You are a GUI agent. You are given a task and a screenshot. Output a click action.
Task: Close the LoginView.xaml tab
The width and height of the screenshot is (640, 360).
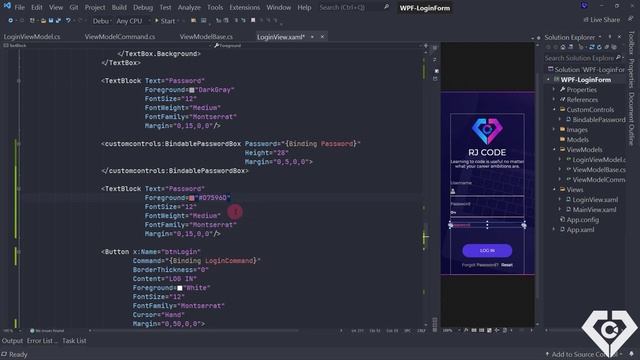[x=322, y=37]
